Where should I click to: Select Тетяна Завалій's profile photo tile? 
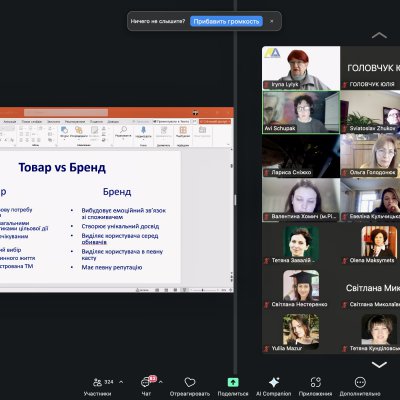coord(301,244)
